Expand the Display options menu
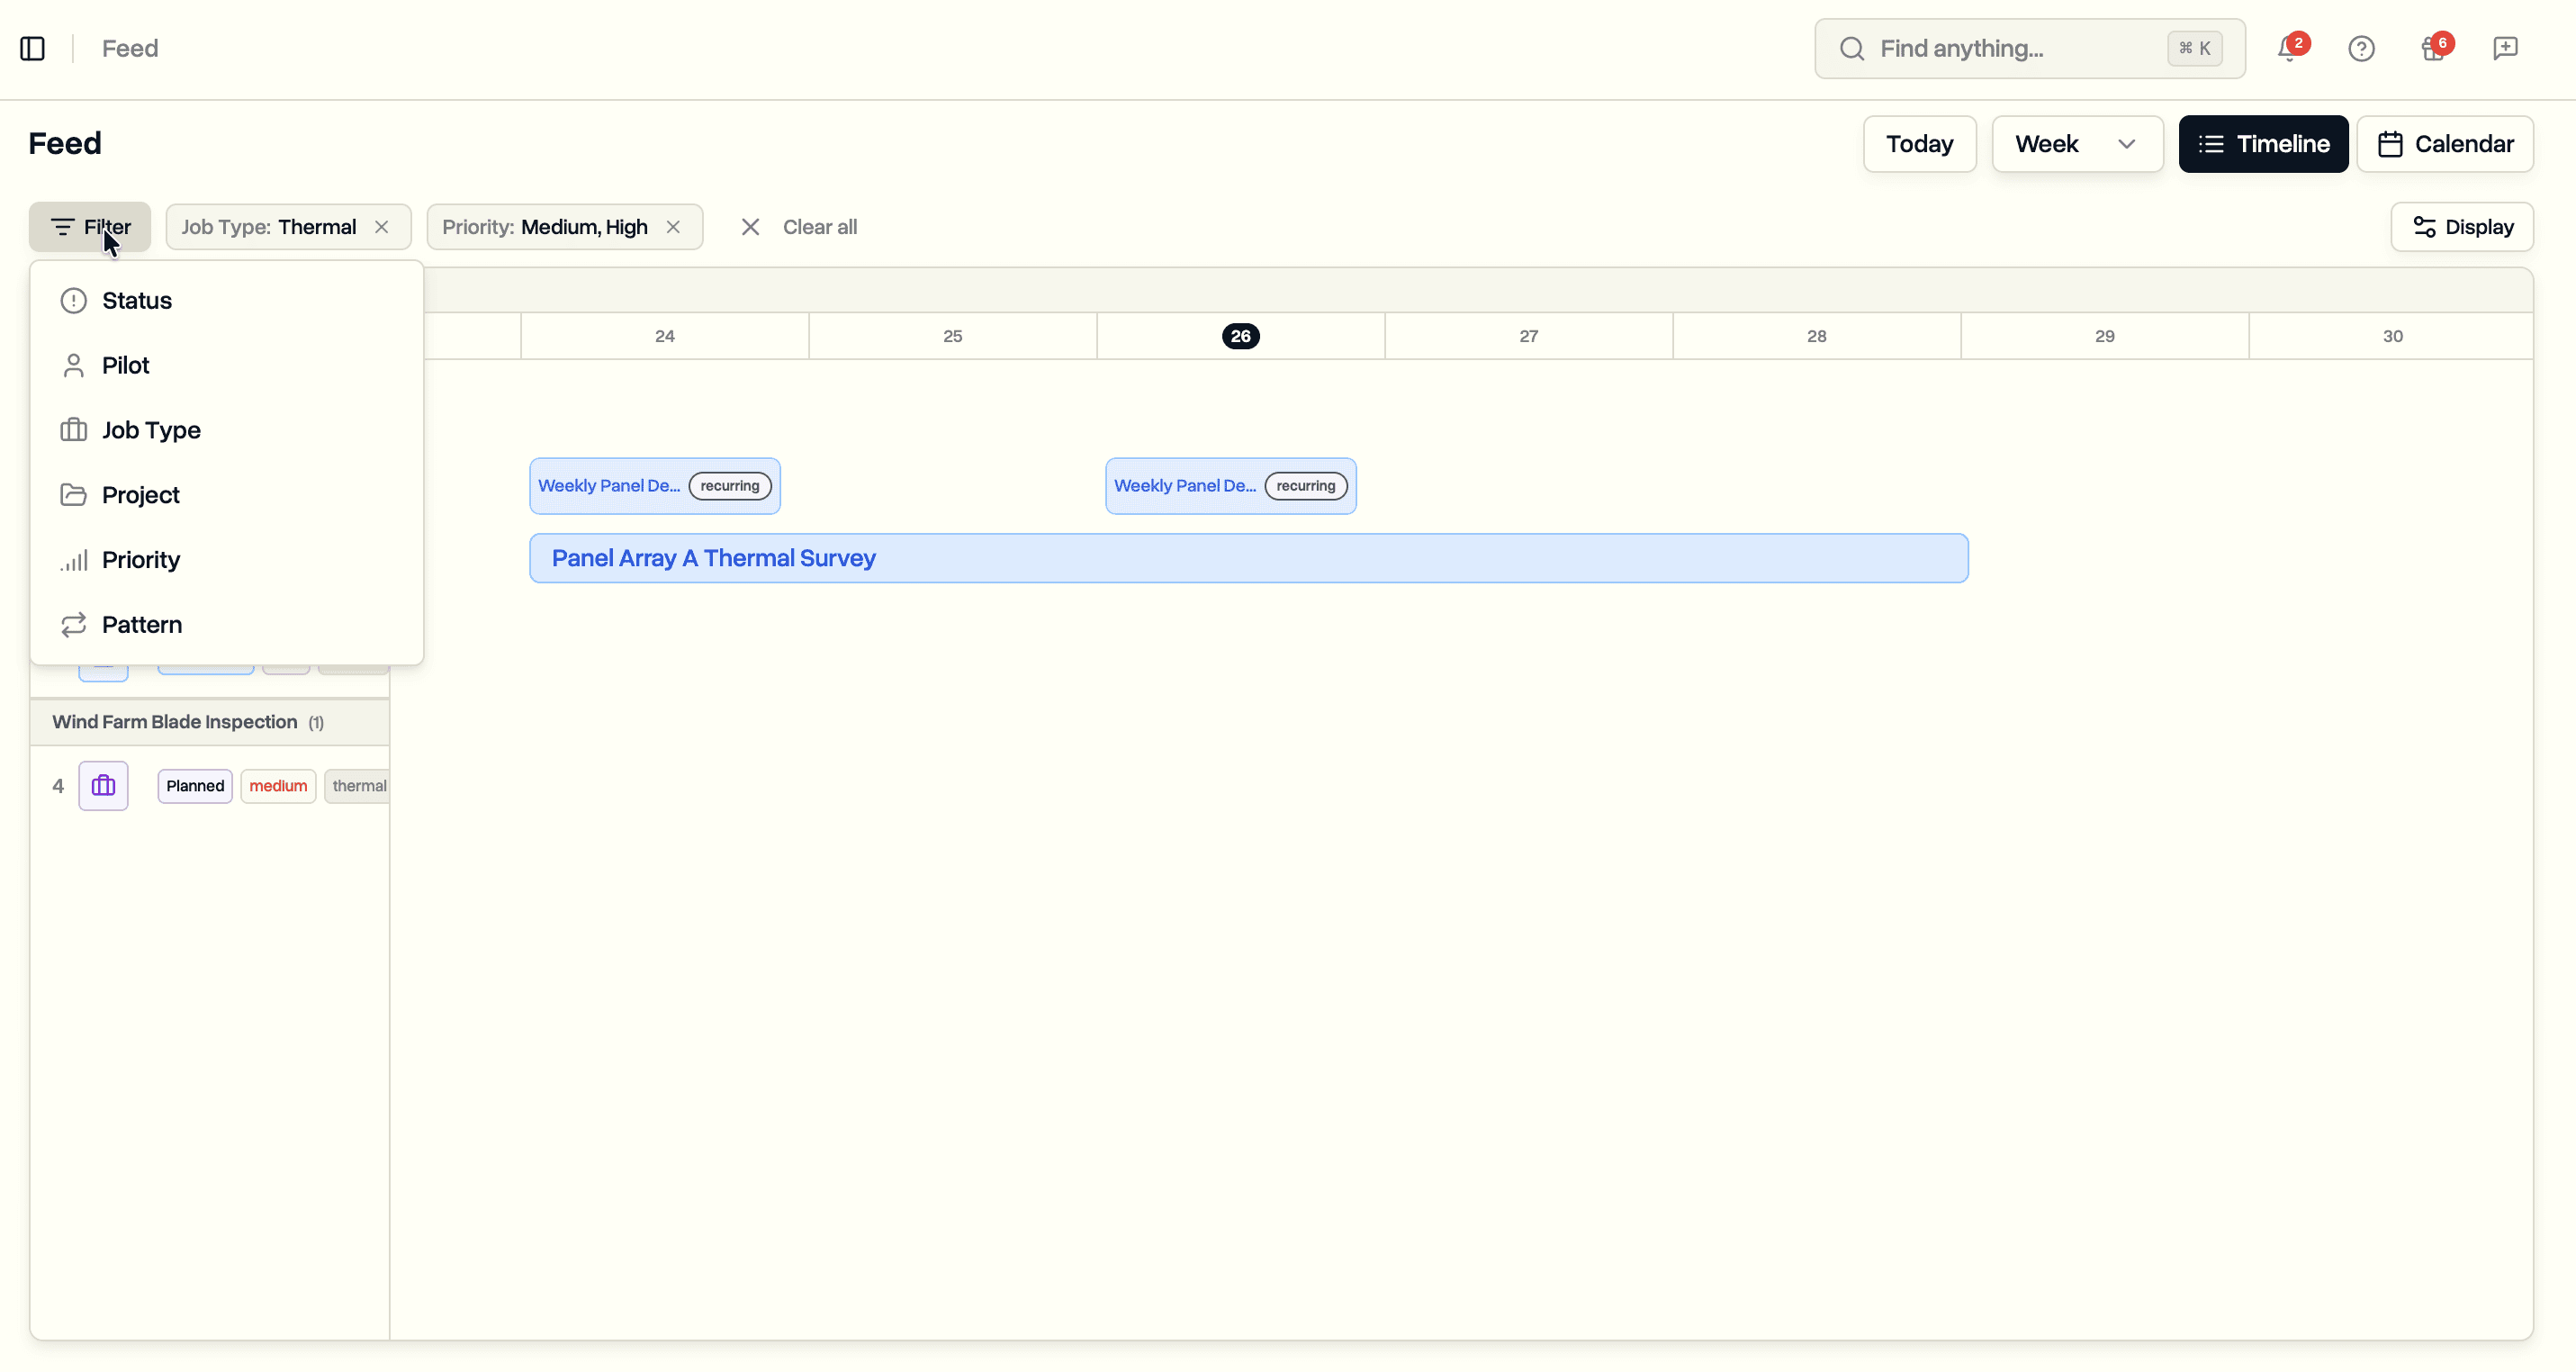 (2461, 226)
